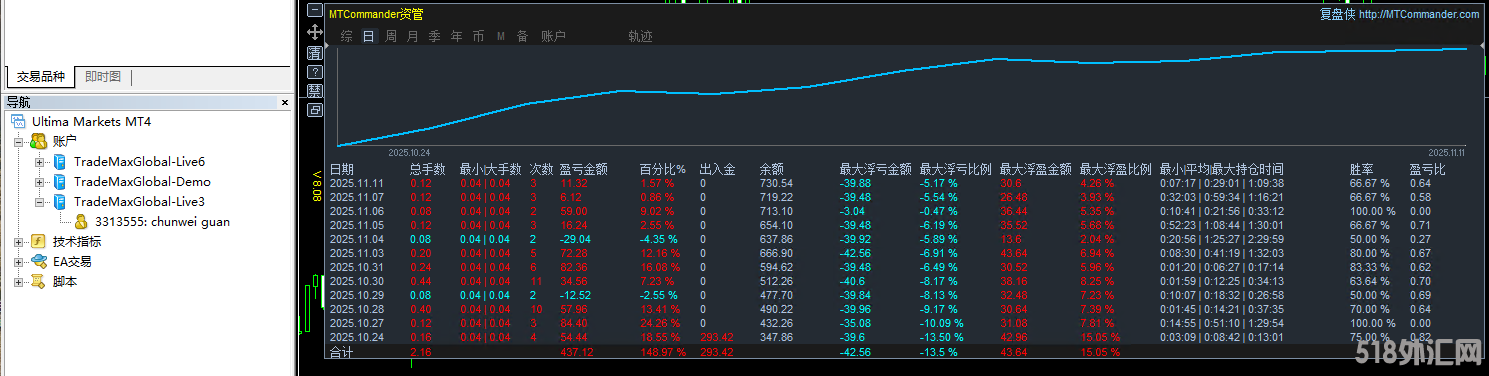Expand the 技术指标 node
Image resolution: width=1489 pixels, height=376 pixels.
point(19,242)
